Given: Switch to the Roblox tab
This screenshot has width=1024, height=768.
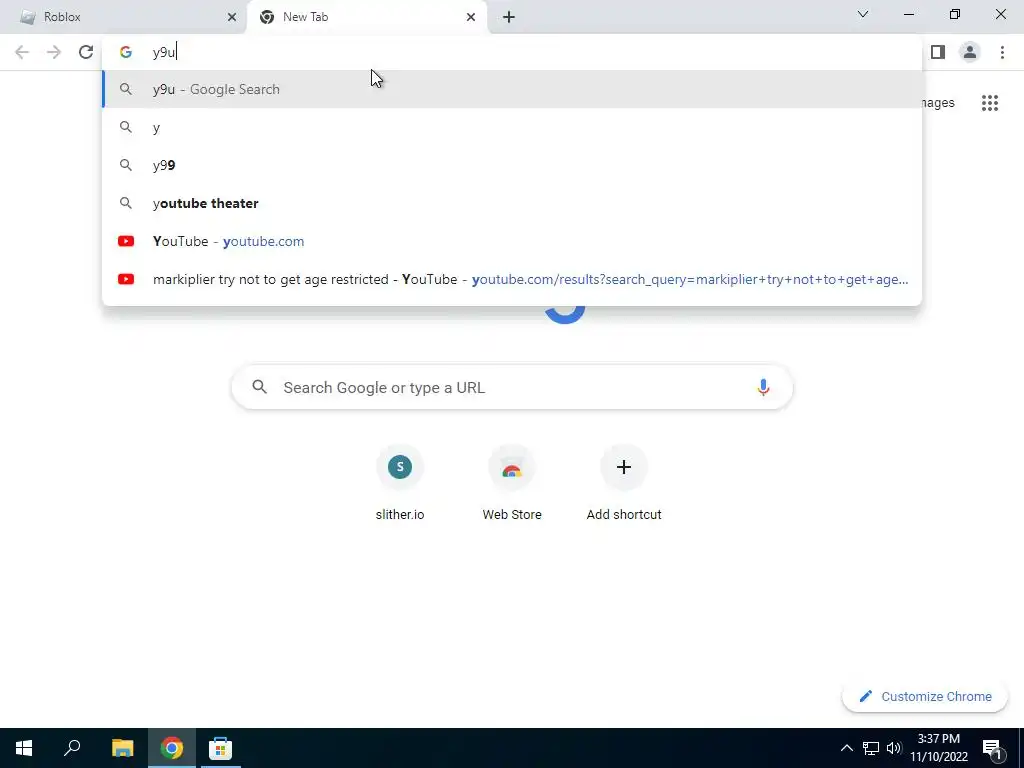Looking at the screenshot, I should click(x=124, y=17).
